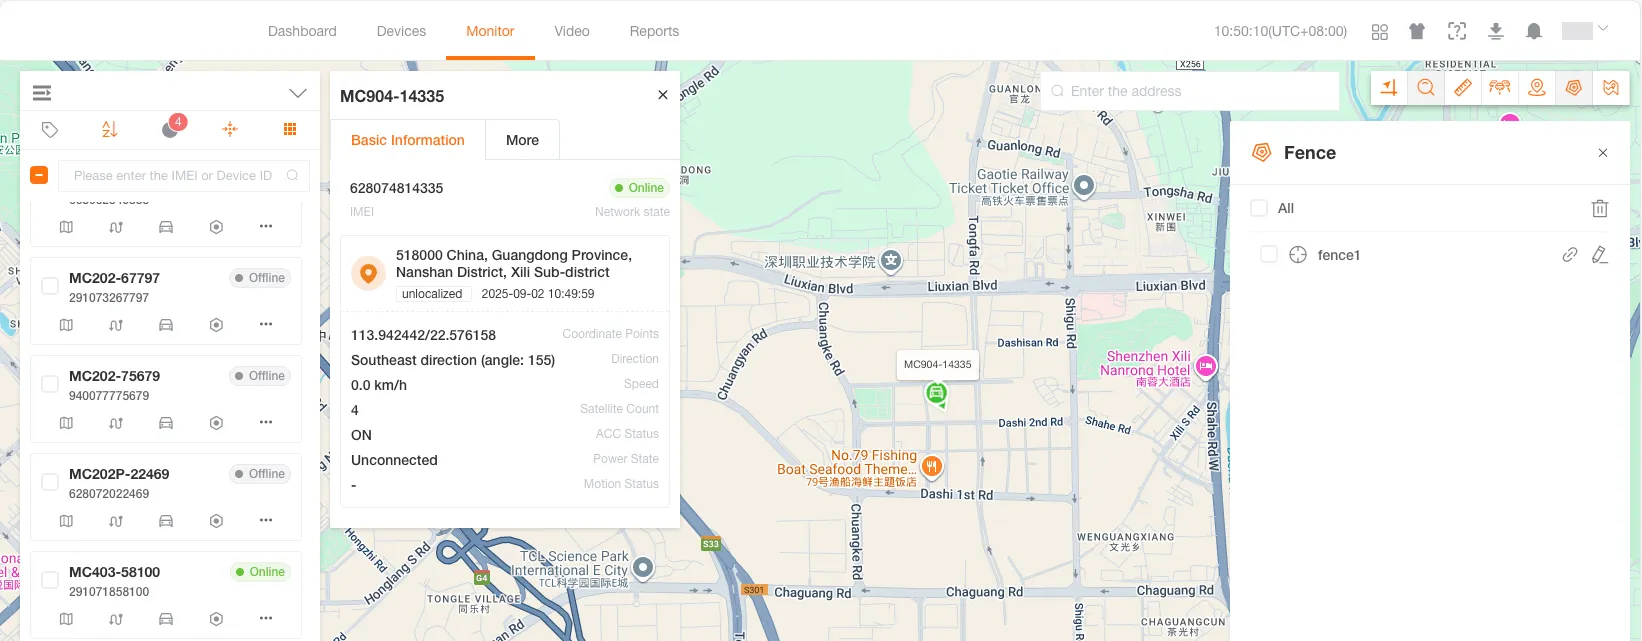Click the delete trash icon in Fence panel
The height and width of the screenshot is (641, 1642).
[1600, 208]
